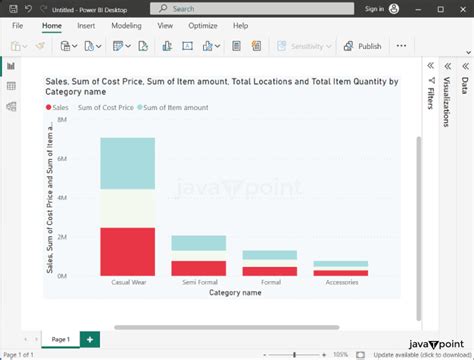Open the Sensitivity dropdown arrow
Screen dimensions: 474x360
pyautogui.click(x=329, y=46)
